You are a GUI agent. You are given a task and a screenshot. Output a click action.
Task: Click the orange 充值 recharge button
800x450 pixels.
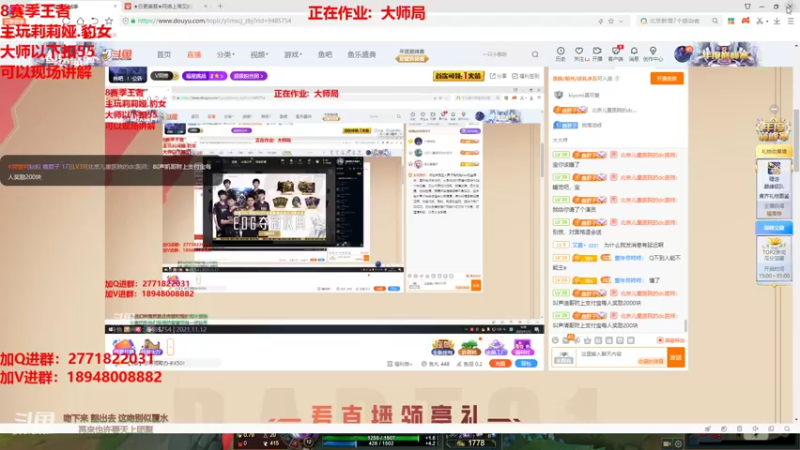point(500,363)
